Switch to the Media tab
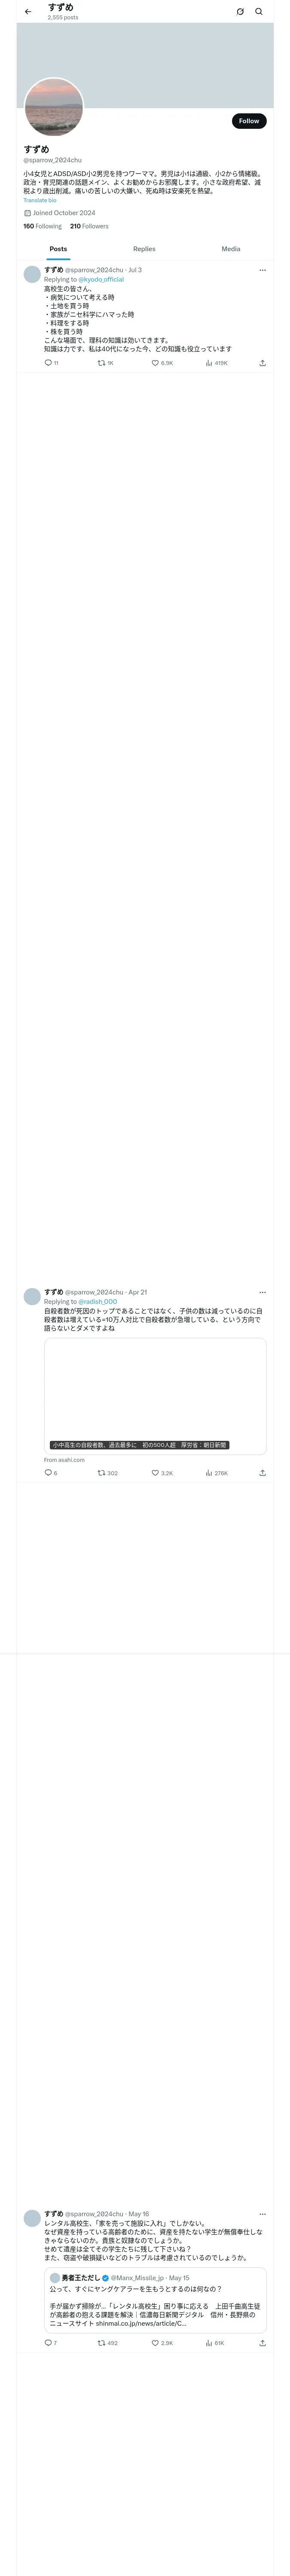Viewport: 290px width, 2576px height. (x=231, y=249)
